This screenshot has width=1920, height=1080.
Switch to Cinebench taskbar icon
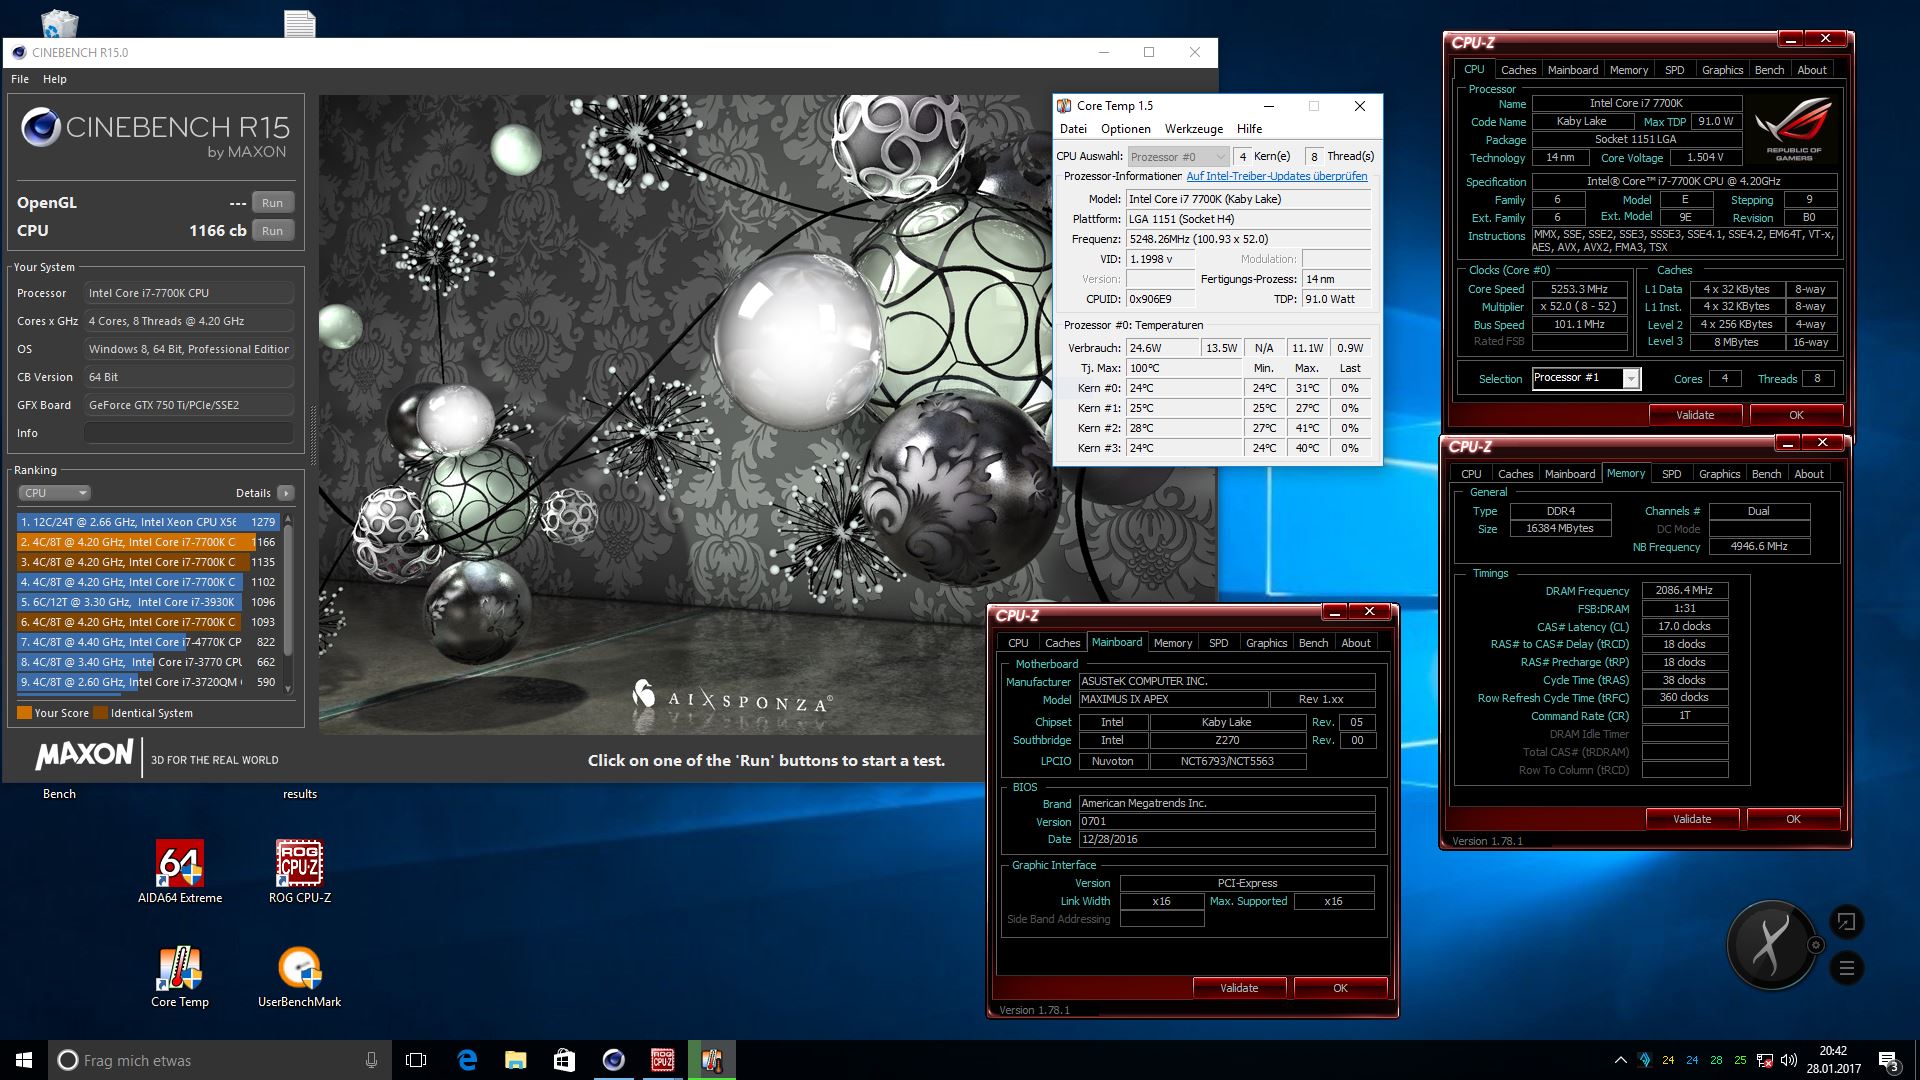(613, 1060)
